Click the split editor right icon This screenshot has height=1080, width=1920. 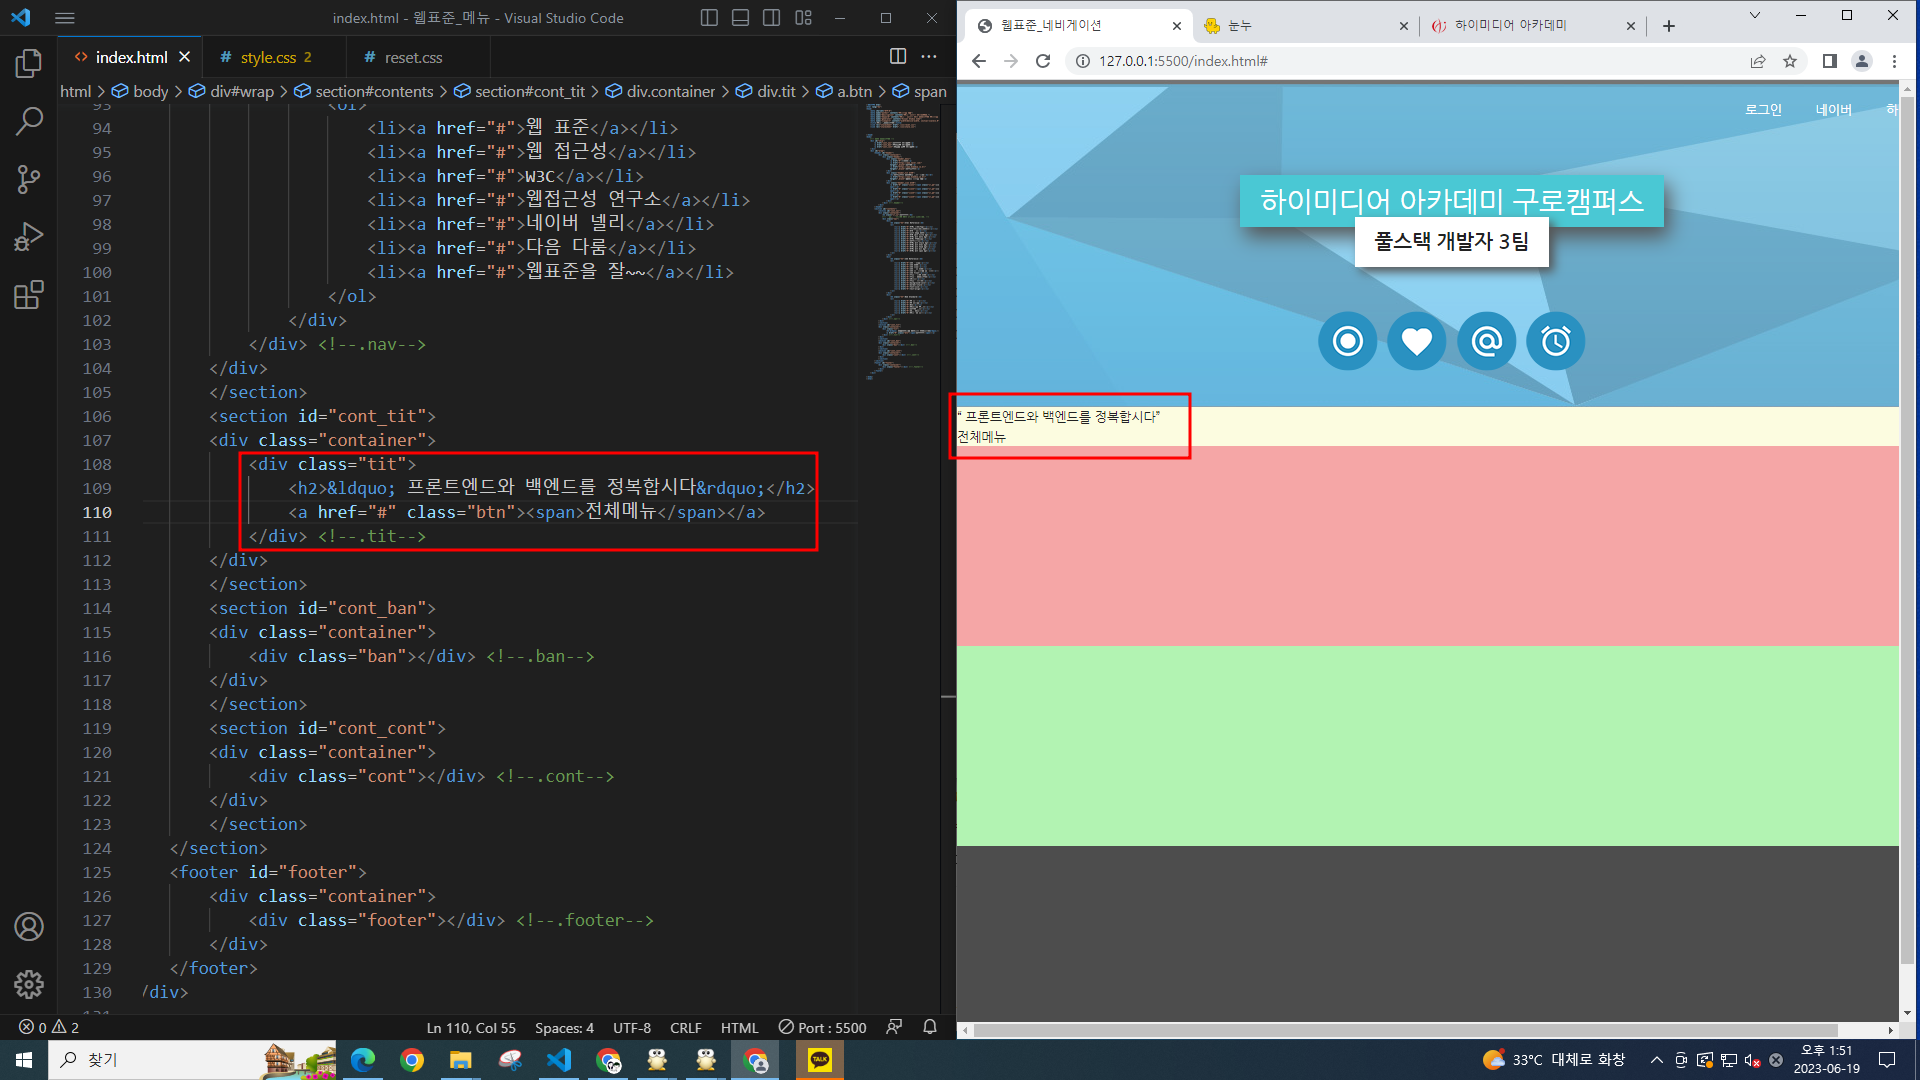(x=897, y=57)
